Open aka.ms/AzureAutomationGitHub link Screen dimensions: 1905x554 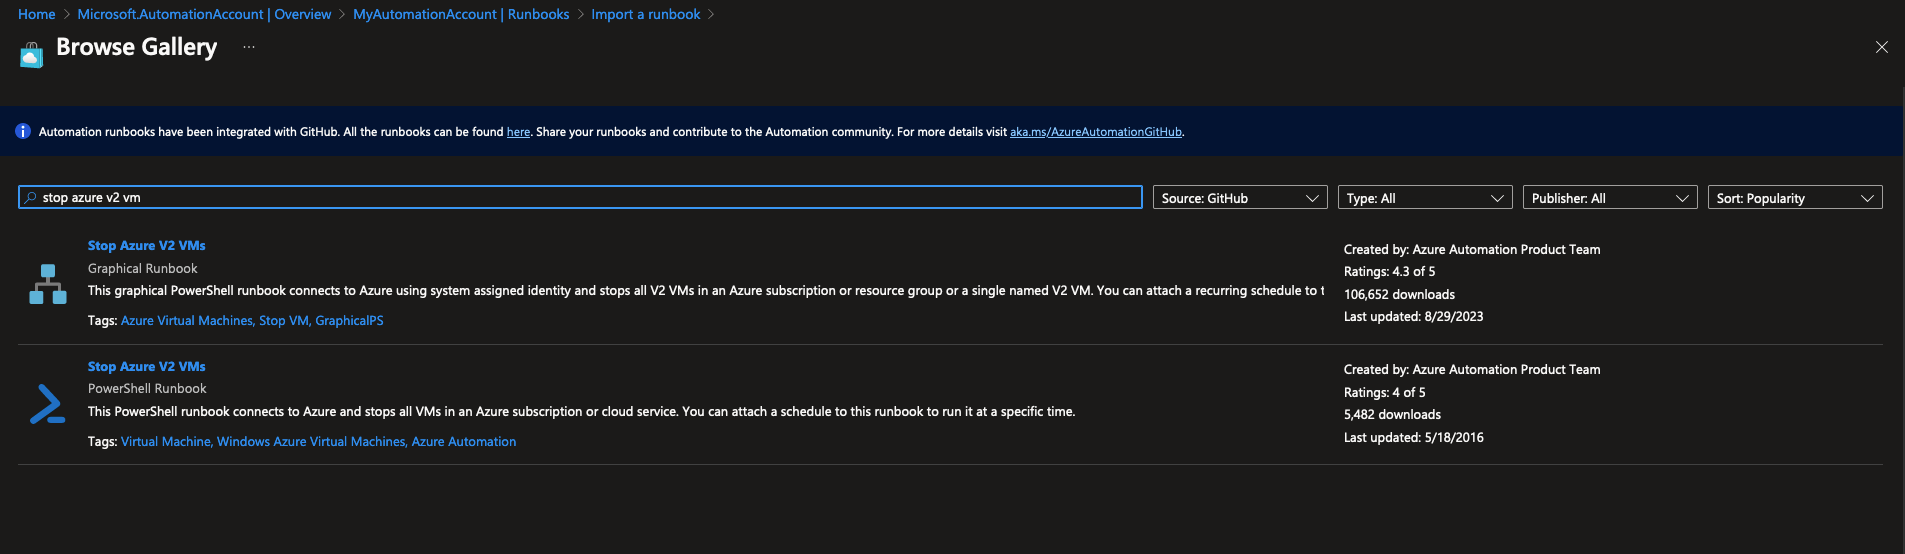coord(1096,132)
